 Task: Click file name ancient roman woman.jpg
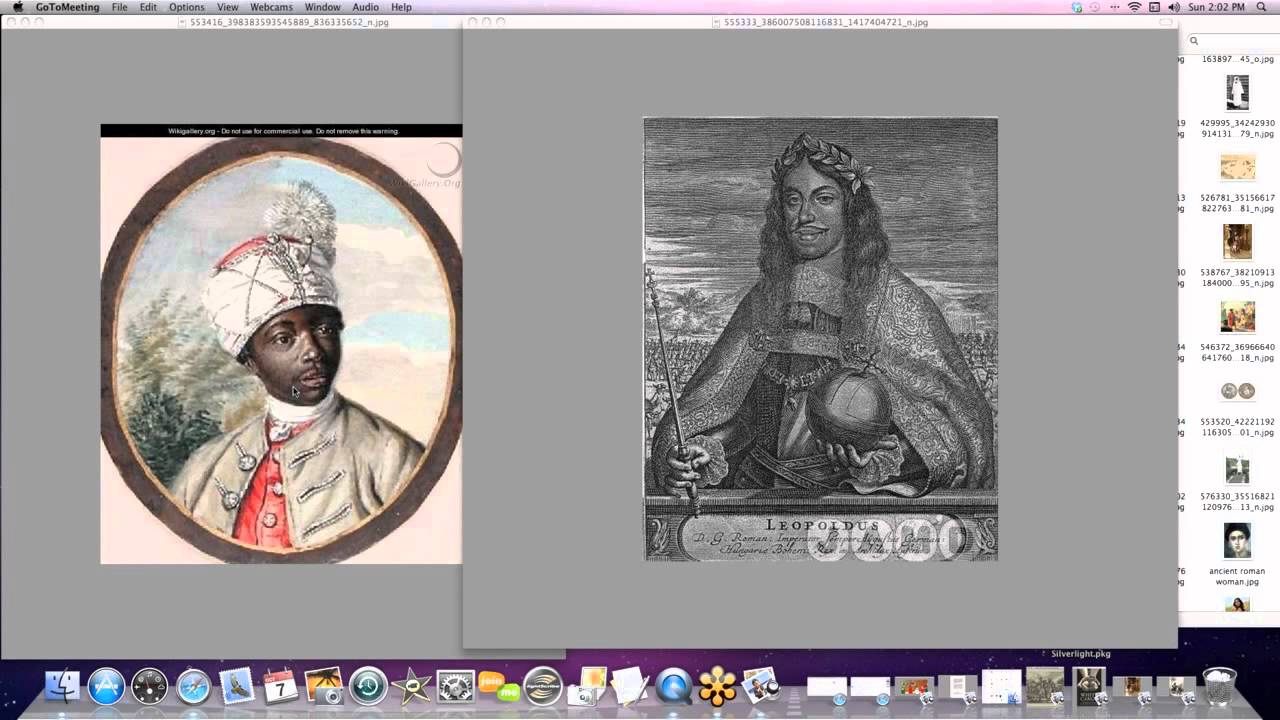click(x=1238, y=576)
